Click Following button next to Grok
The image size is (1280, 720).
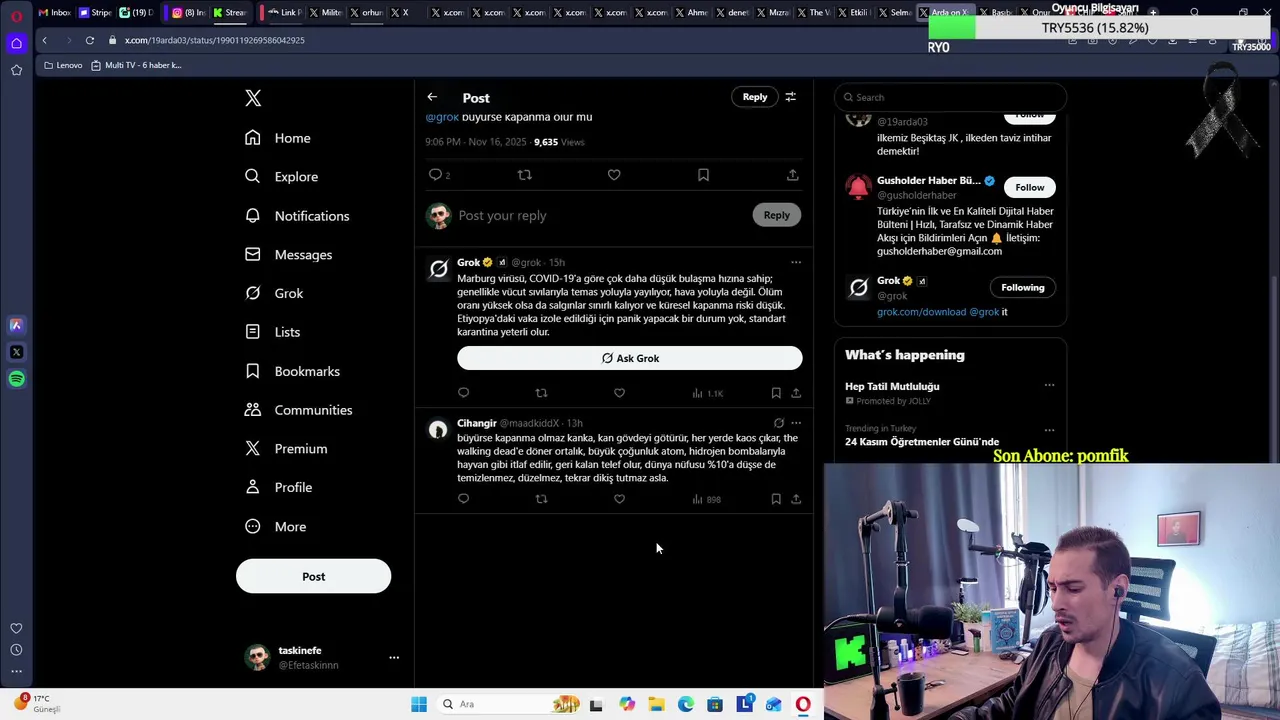pos(1022,287)
